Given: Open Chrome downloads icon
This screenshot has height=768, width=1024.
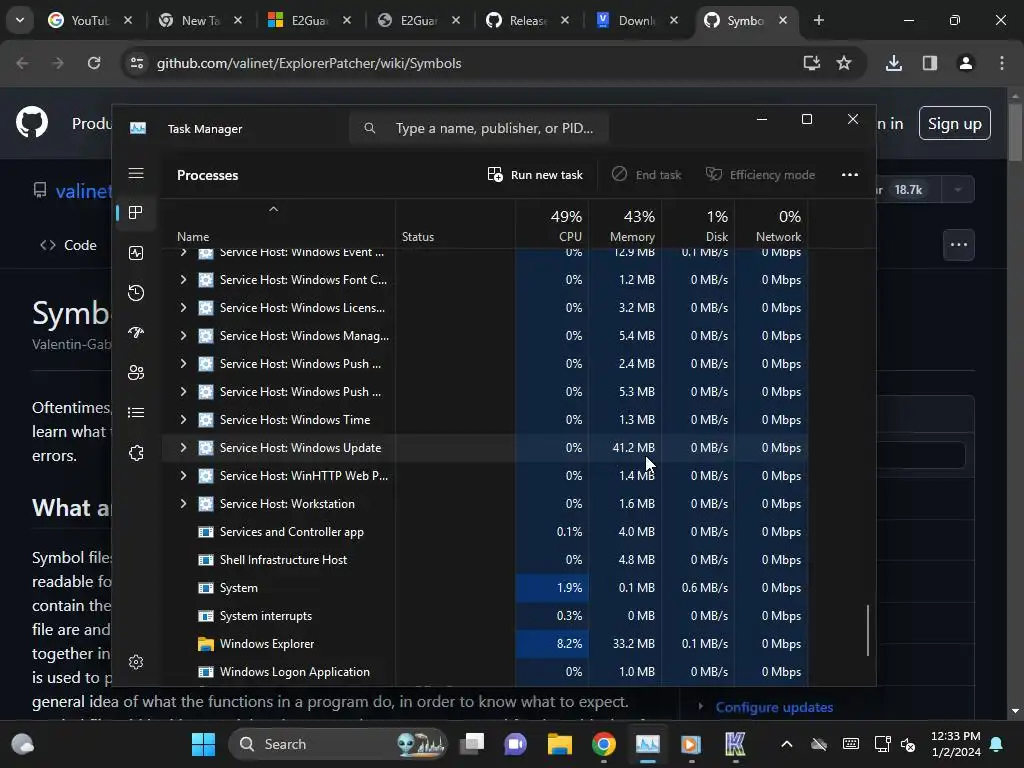Looking at the screenshot, I should tap(893, 63).
